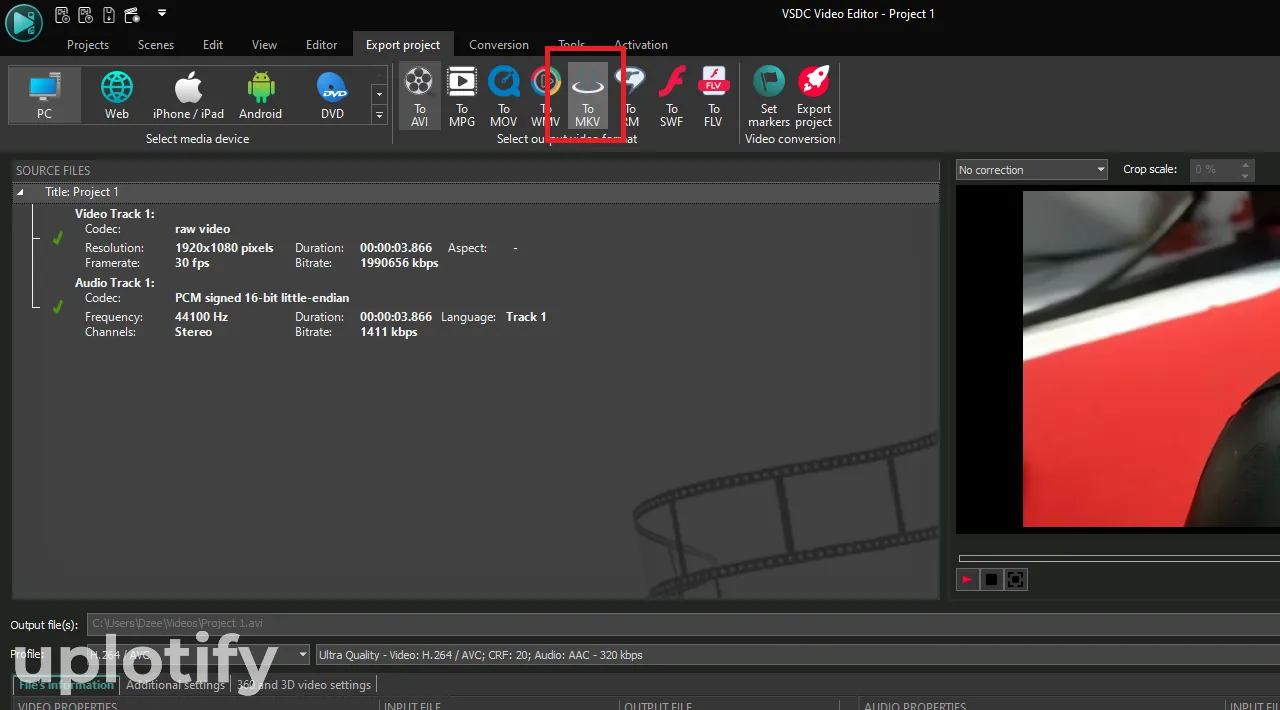Click the SOURCE FILES panel header

[x=476, y=171]
